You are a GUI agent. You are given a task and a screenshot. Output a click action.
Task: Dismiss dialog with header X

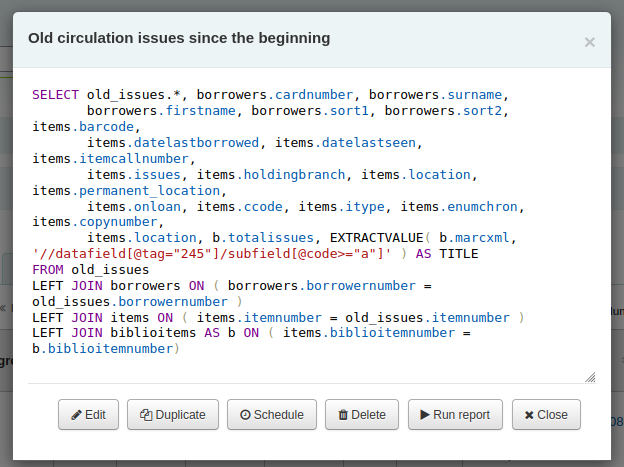point(589,42)
